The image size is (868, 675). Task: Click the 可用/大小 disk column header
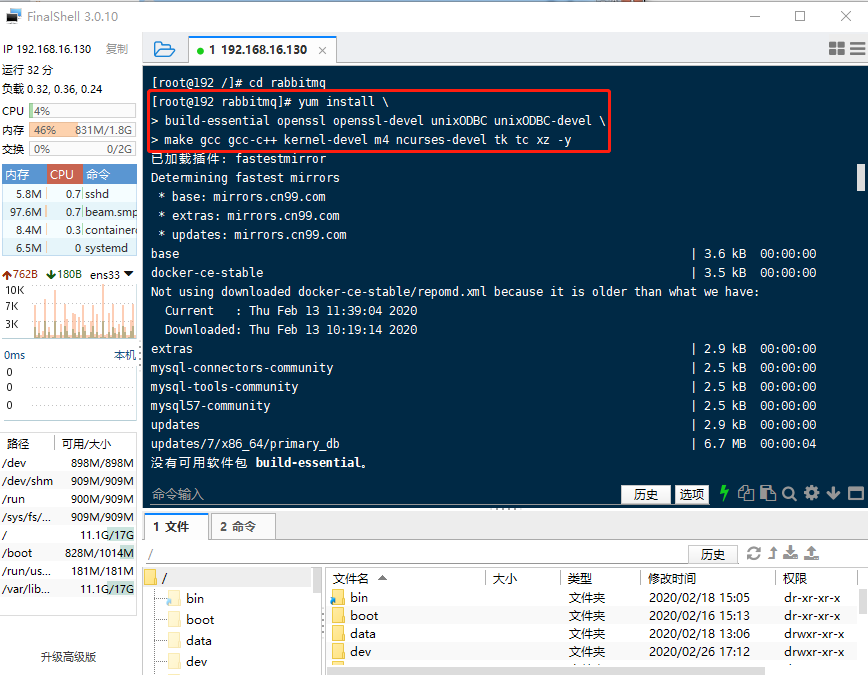(95, 444)
